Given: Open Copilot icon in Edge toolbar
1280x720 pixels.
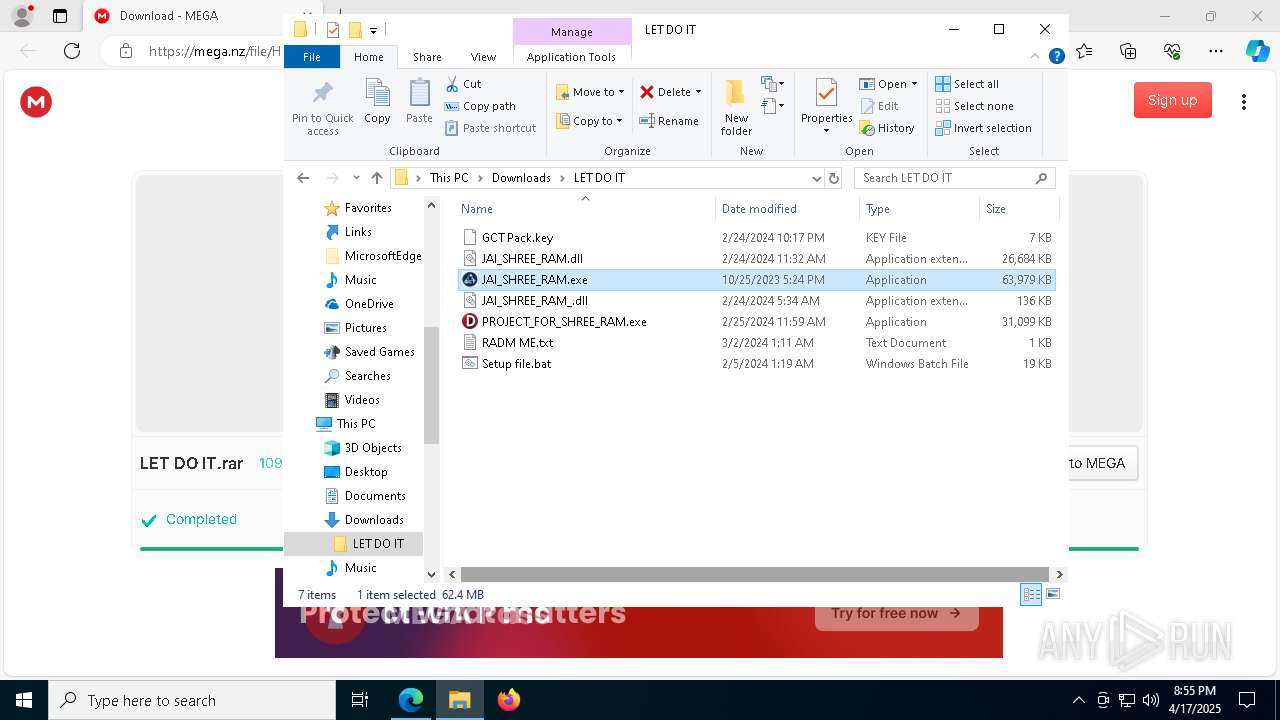Looking at the screenshot, I should [x=1257, y=51].
